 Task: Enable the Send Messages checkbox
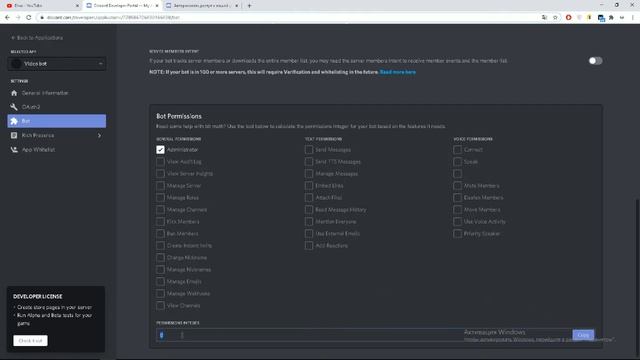pos(309,150)
